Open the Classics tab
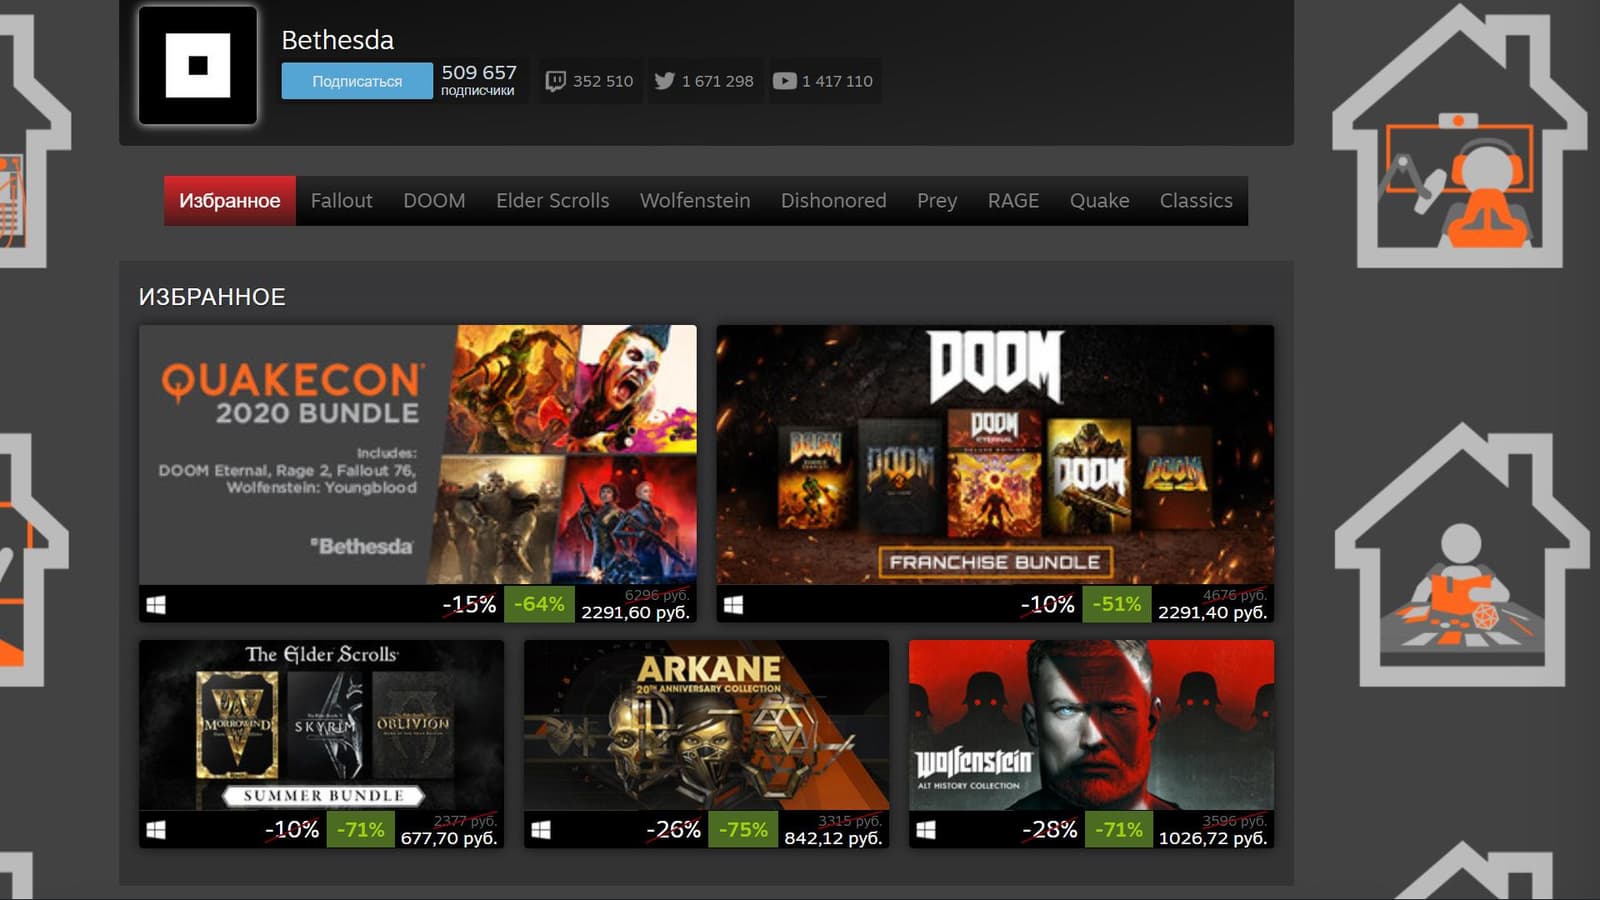1600x900 pixels. click(1196, 201)
